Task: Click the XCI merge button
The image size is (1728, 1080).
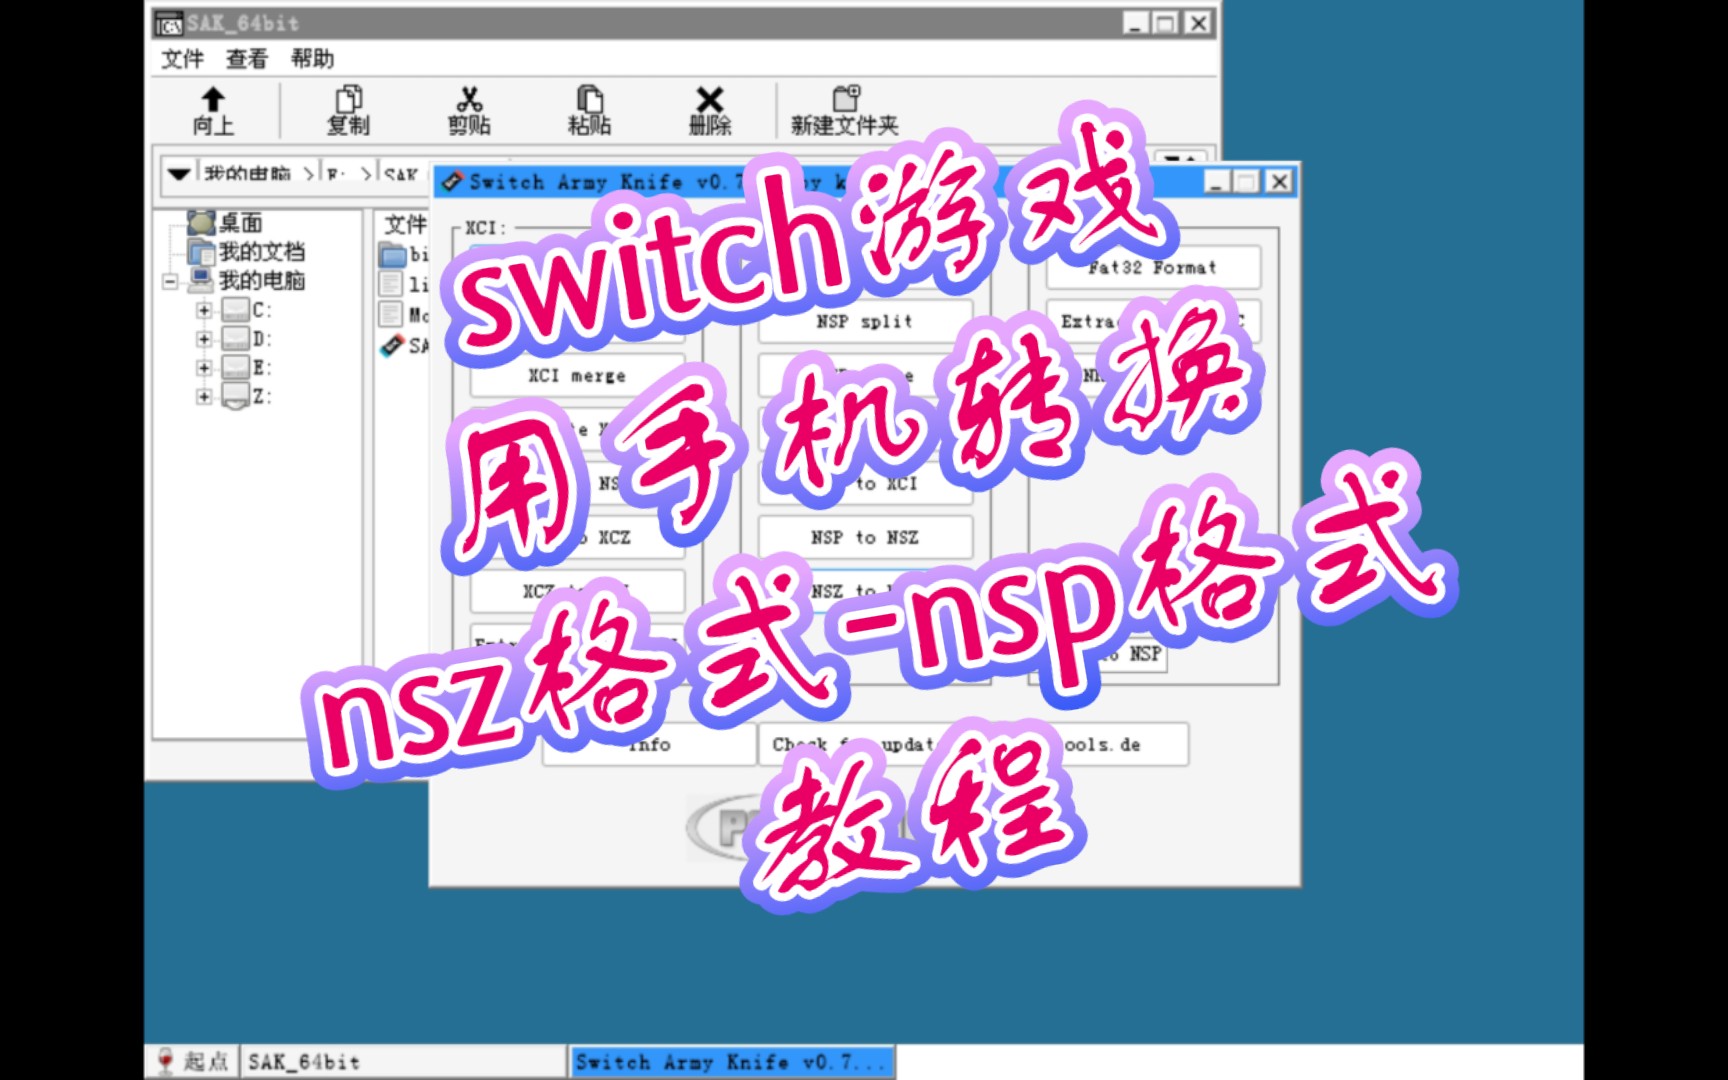Action: [x=578, y=375]
